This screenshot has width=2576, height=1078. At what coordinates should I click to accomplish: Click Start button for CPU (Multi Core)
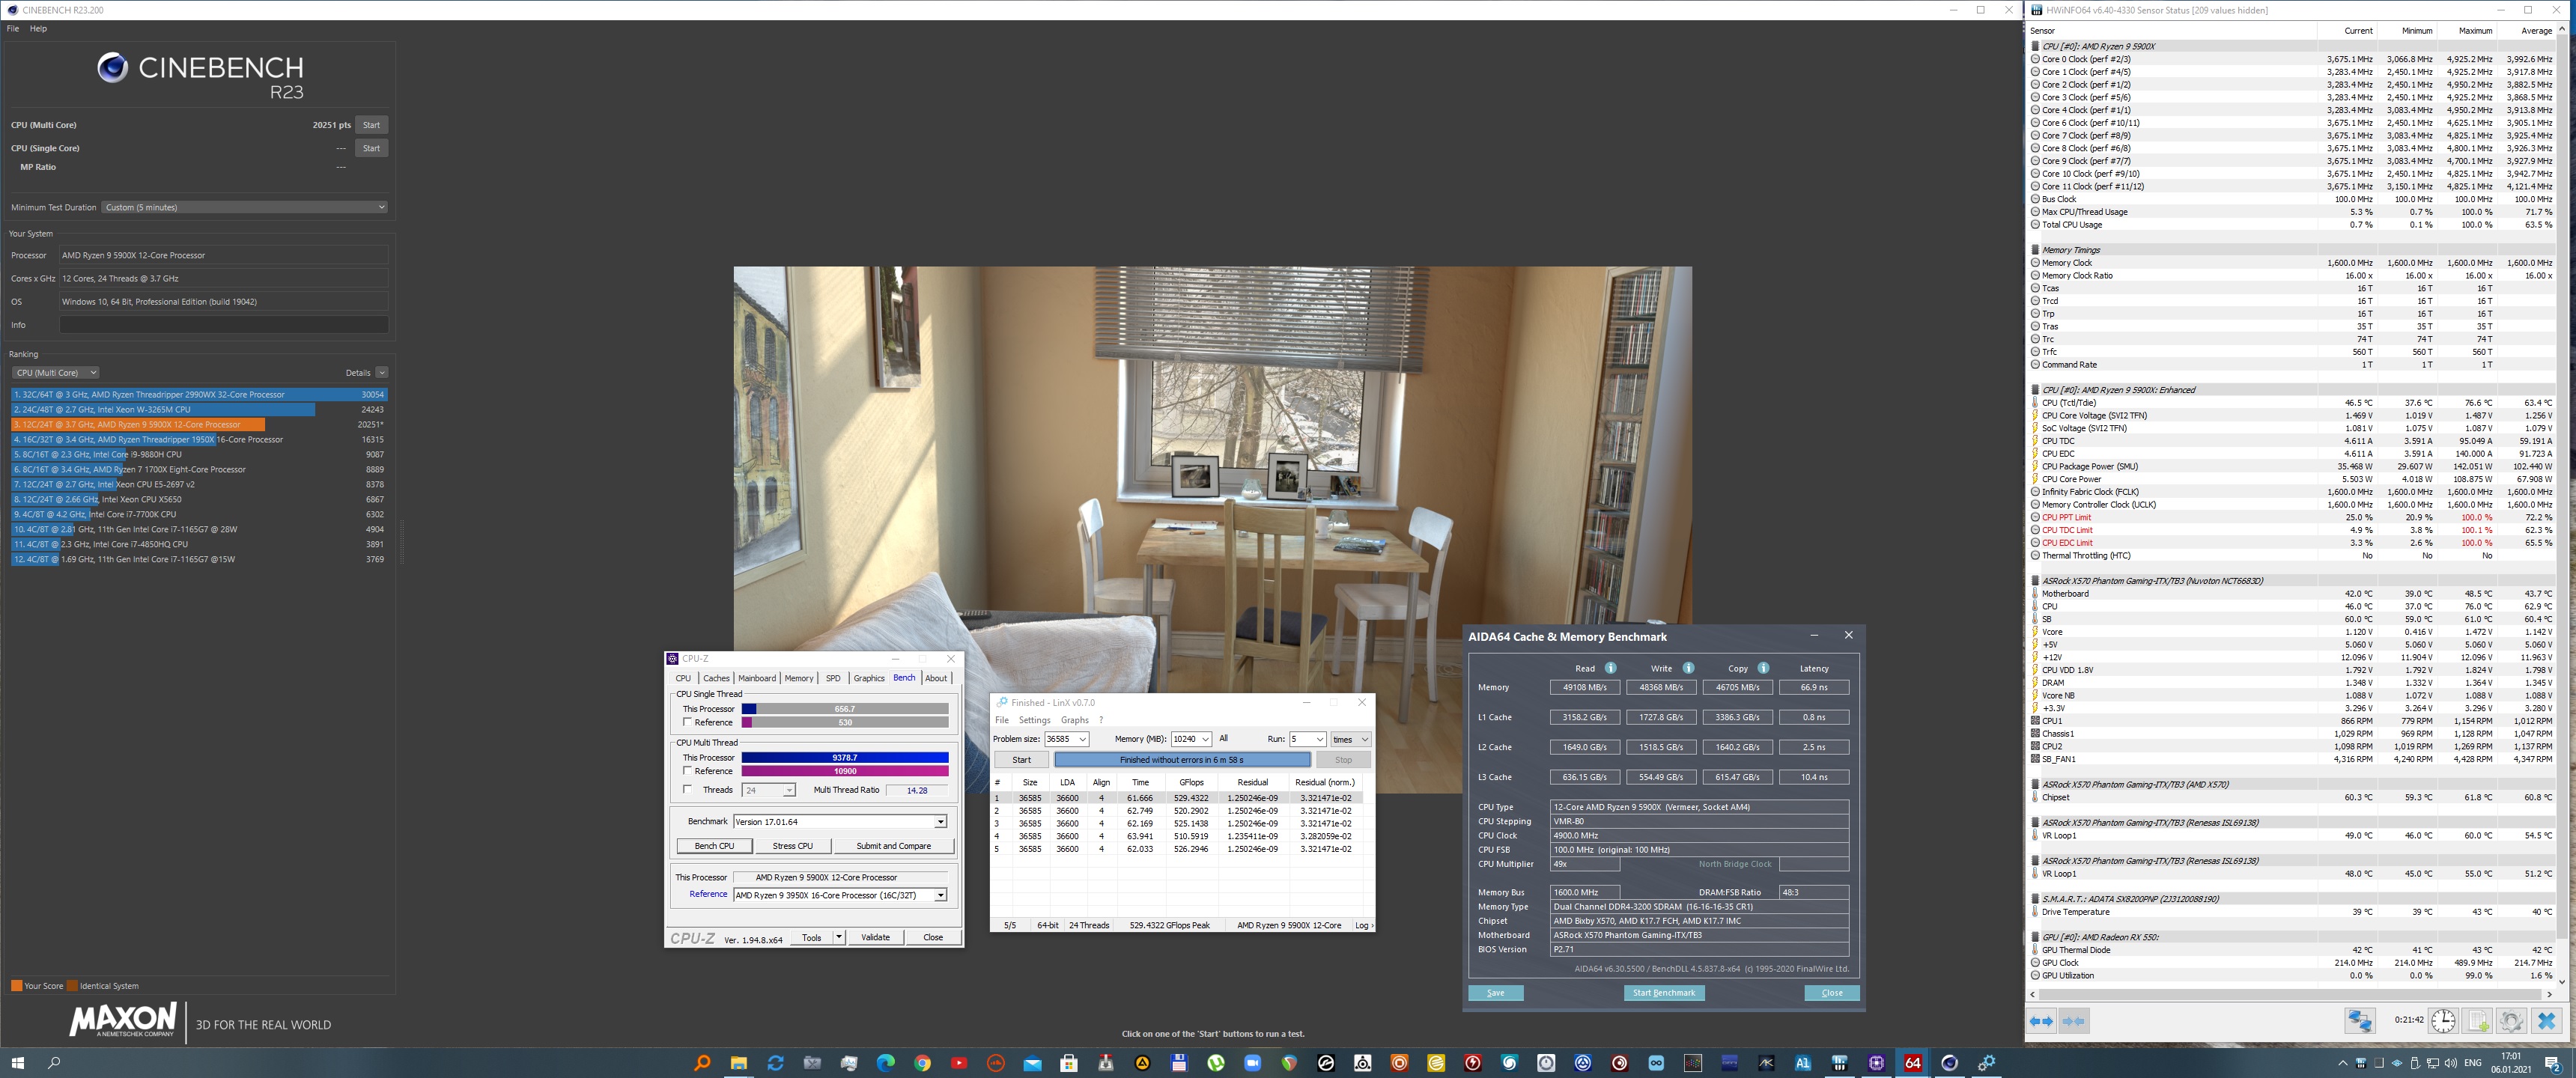(x=371, y=125)
